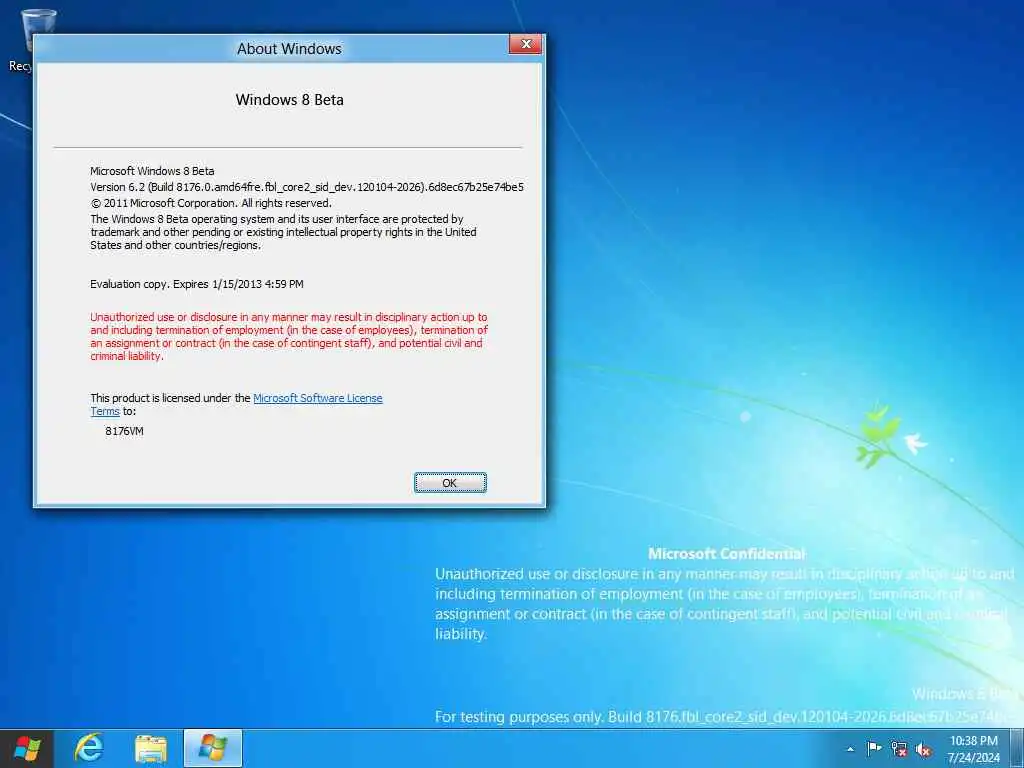Click the Microsoft Windows 8 Beta line
1024x768 pixels.
pos(152,171)
